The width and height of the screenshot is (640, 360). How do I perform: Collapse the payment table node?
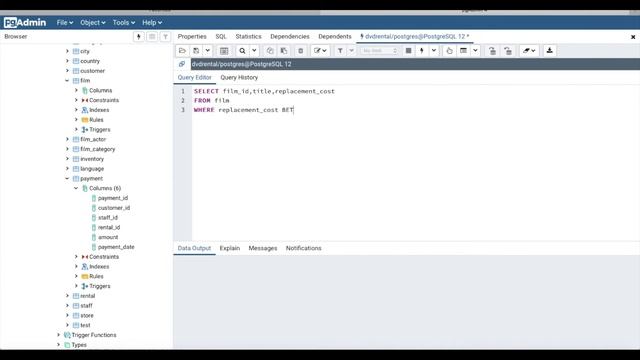pyautogui.click(x=67, y=178)
